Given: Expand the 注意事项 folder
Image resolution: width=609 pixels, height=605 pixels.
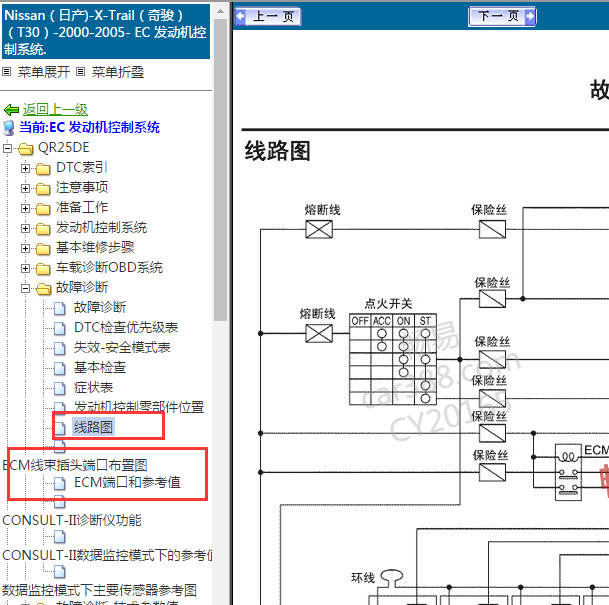Looking at the screenshot, I should pyautogui.click(x=25, y=188).
